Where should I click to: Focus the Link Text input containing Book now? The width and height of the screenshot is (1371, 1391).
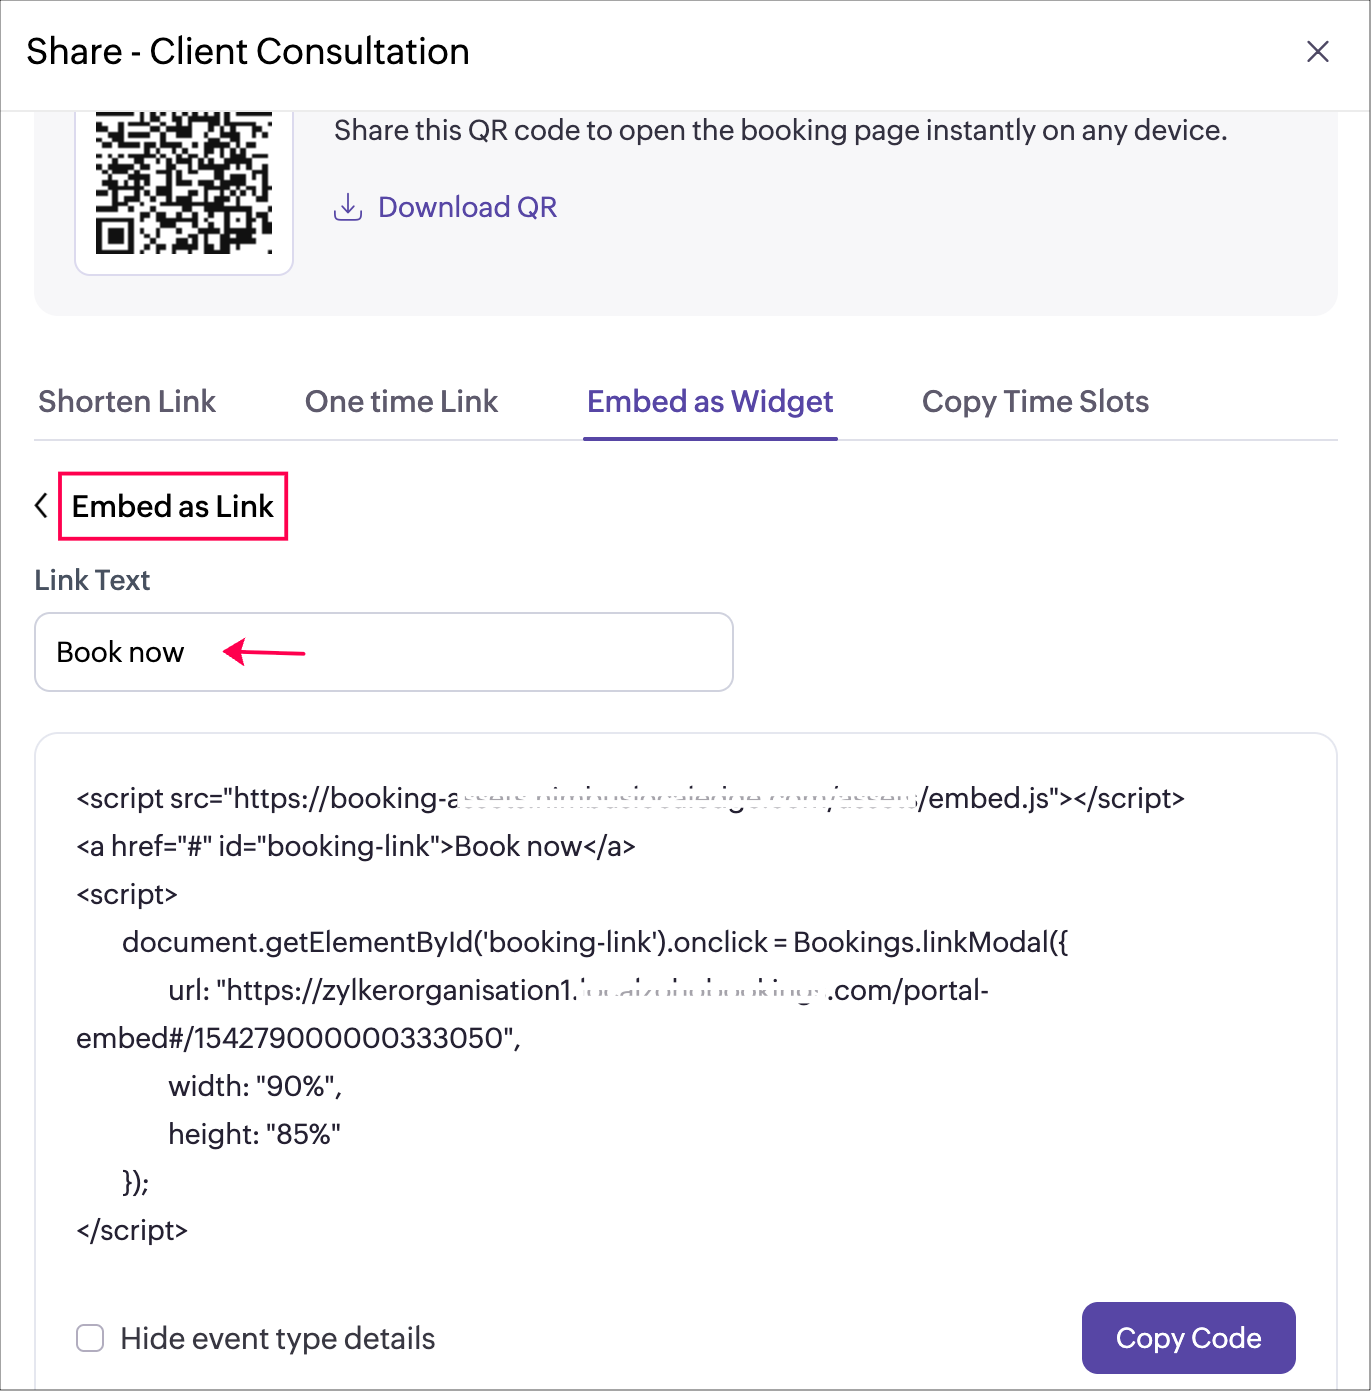(x=384, y=652)
